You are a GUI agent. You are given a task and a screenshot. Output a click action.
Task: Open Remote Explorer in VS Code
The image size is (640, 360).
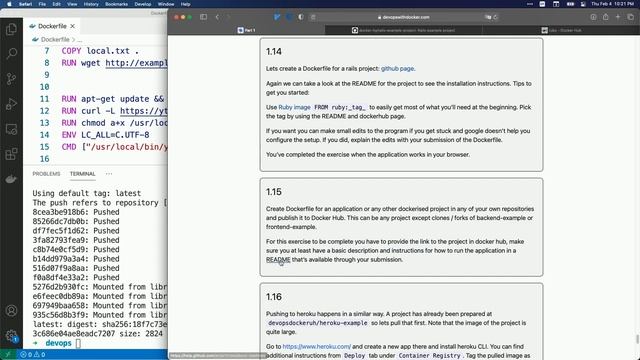(x=11, y=129)
